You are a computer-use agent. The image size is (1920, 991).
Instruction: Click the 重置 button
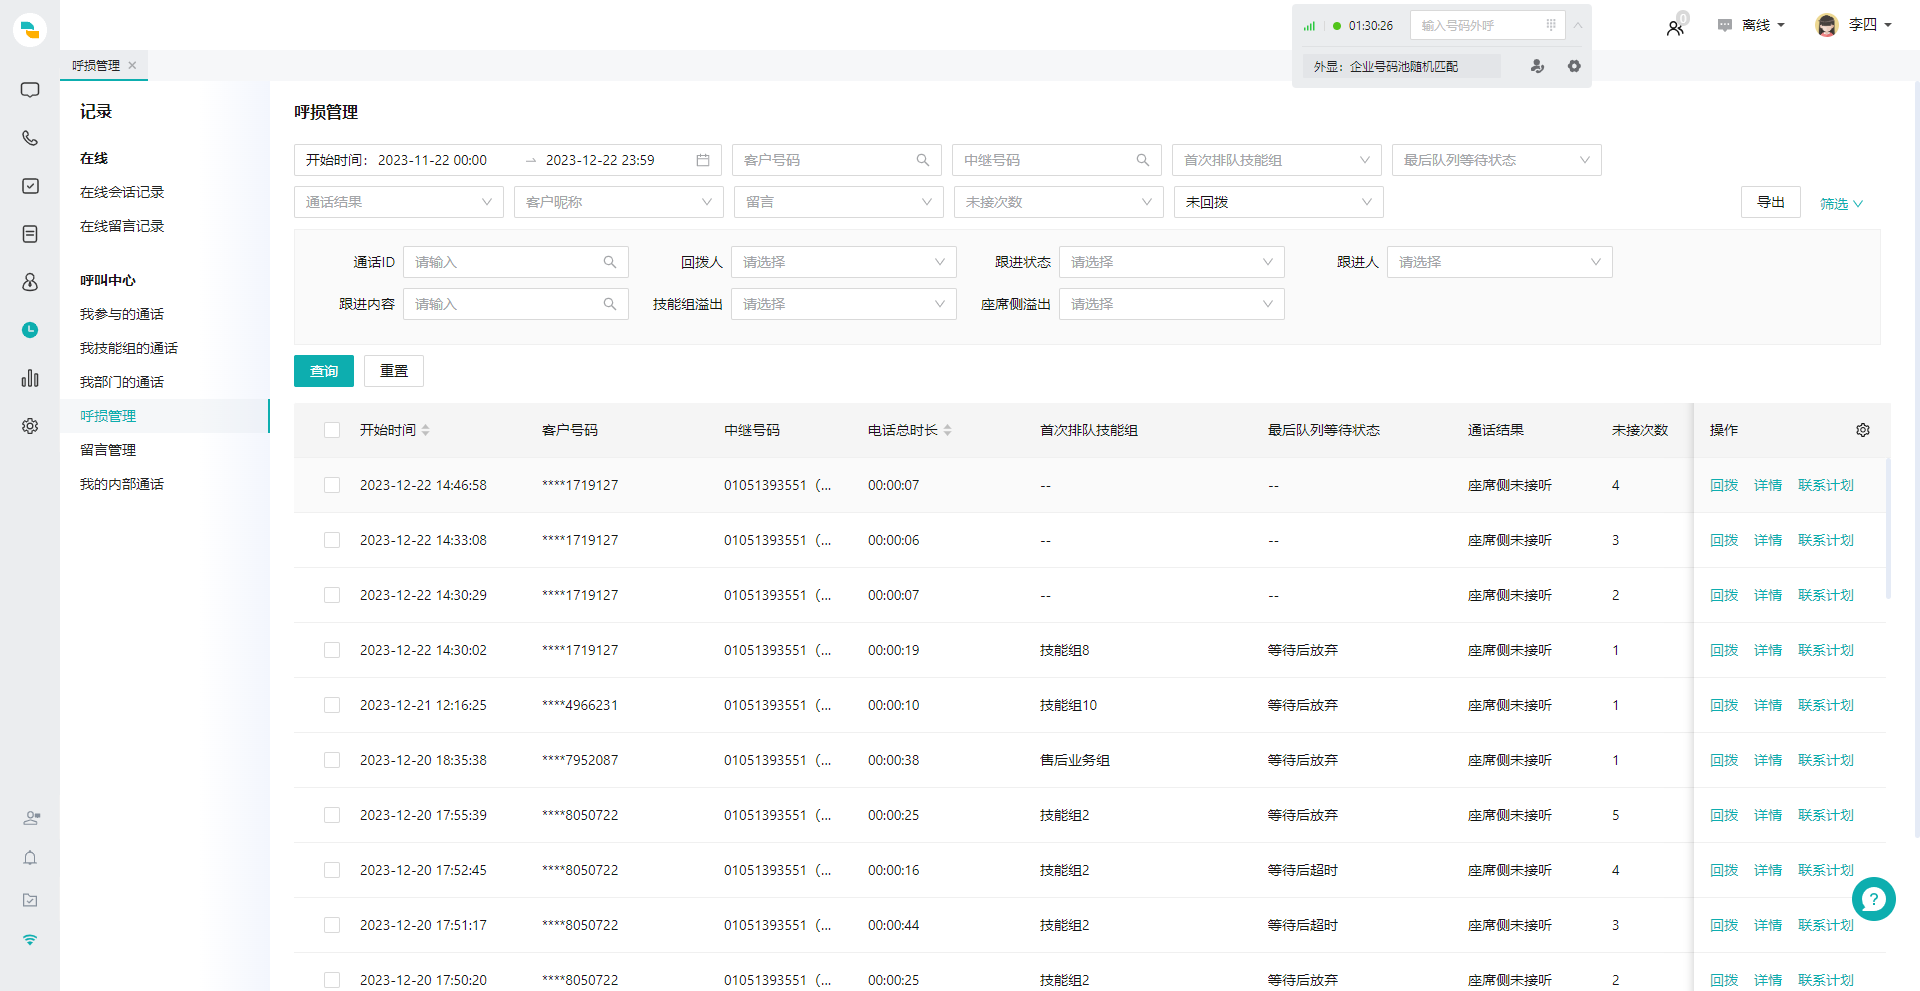[x=394, y=371]
